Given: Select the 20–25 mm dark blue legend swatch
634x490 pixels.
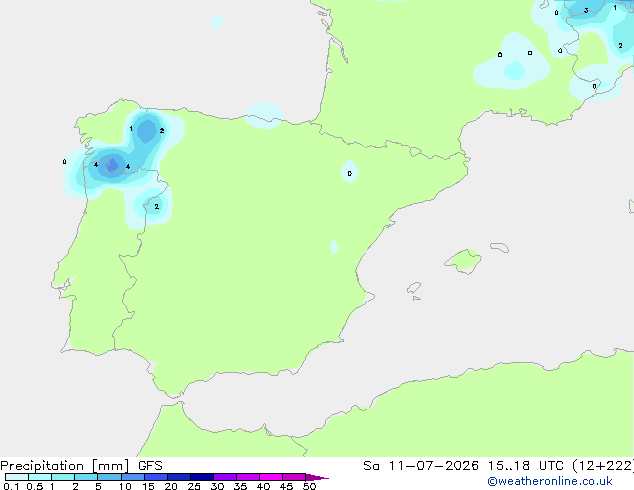Looking at the screenshot, I should click(x=179, y=477).
